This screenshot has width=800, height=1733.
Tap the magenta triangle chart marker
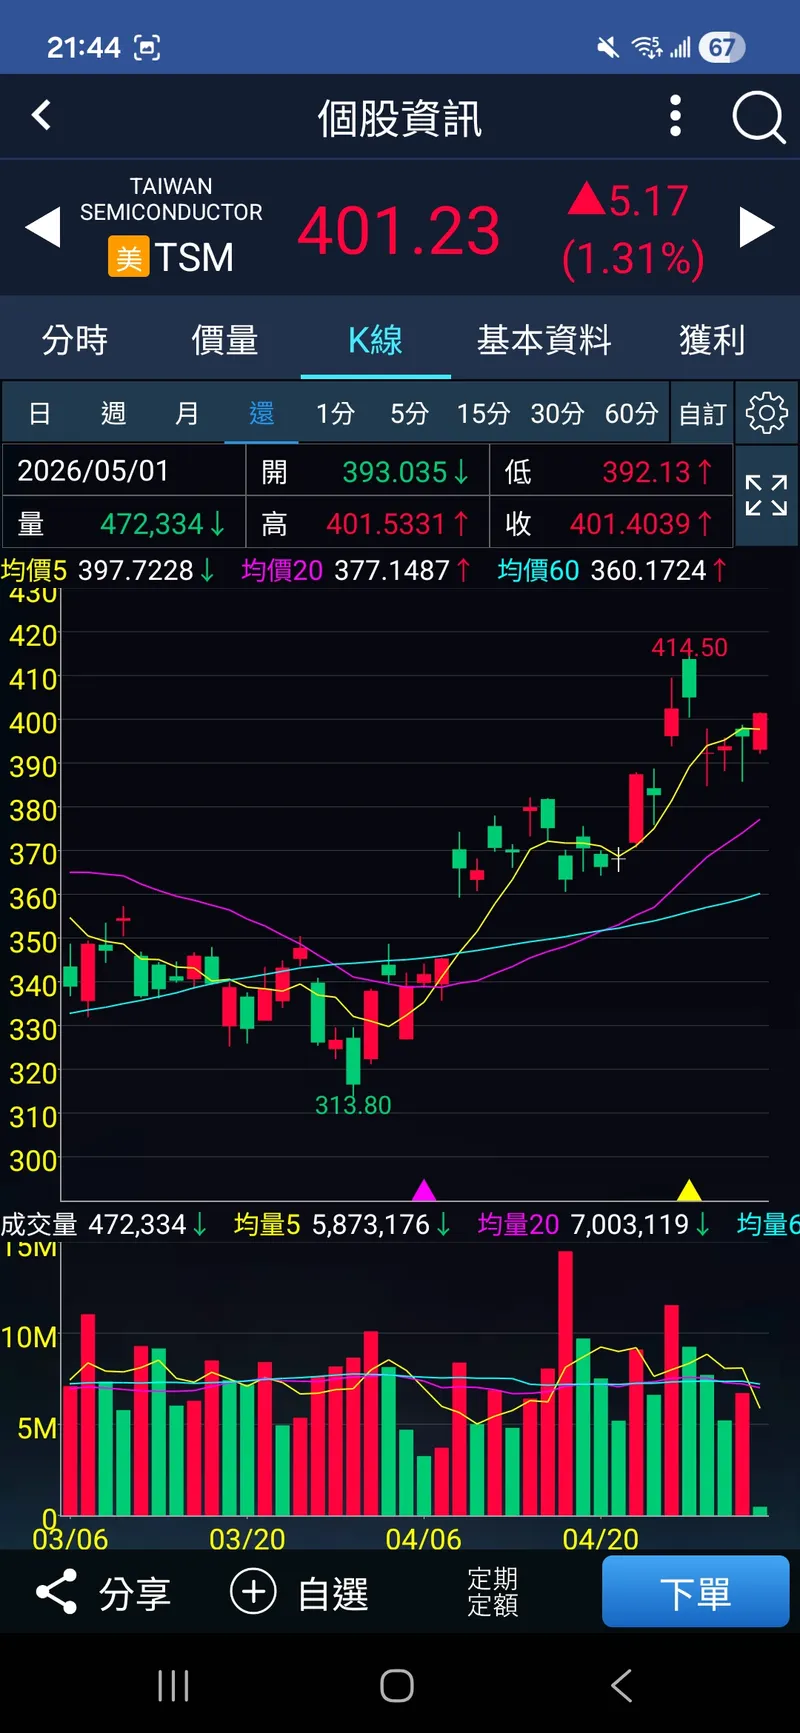[x=424, y=1190]
